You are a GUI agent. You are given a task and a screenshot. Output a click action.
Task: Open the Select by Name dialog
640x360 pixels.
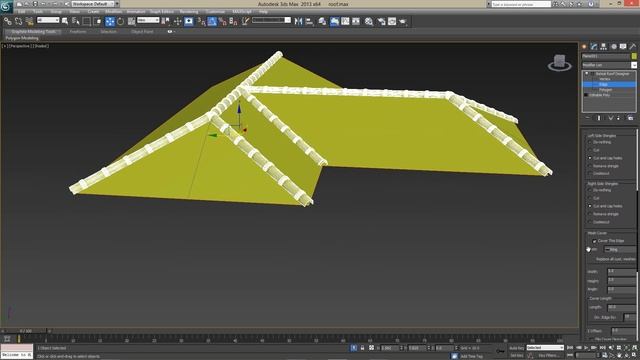click(x=76, y=21)
